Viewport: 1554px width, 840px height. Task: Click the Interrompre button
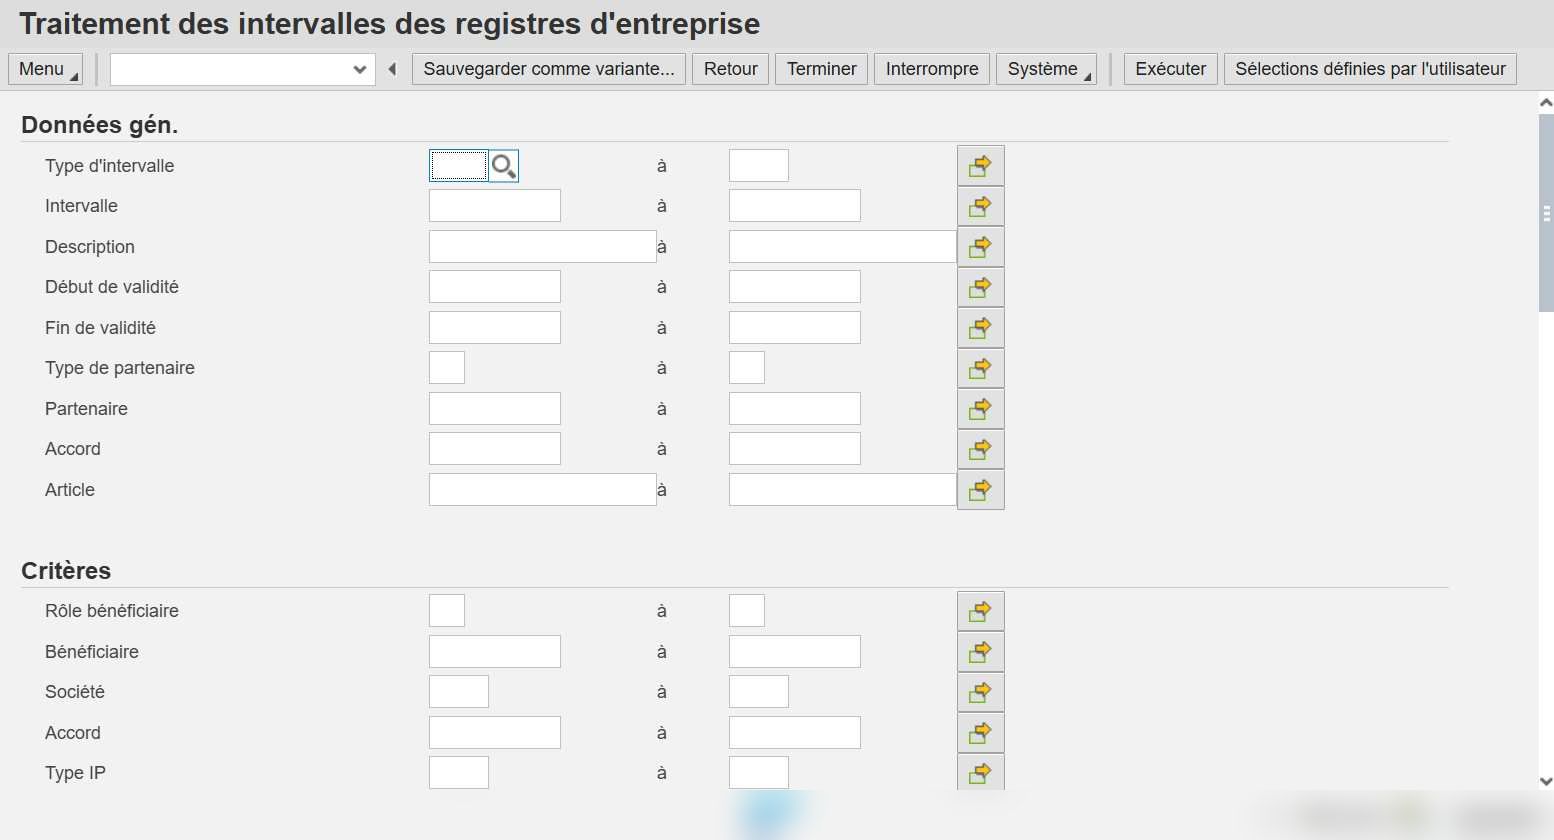coord(932,69)
